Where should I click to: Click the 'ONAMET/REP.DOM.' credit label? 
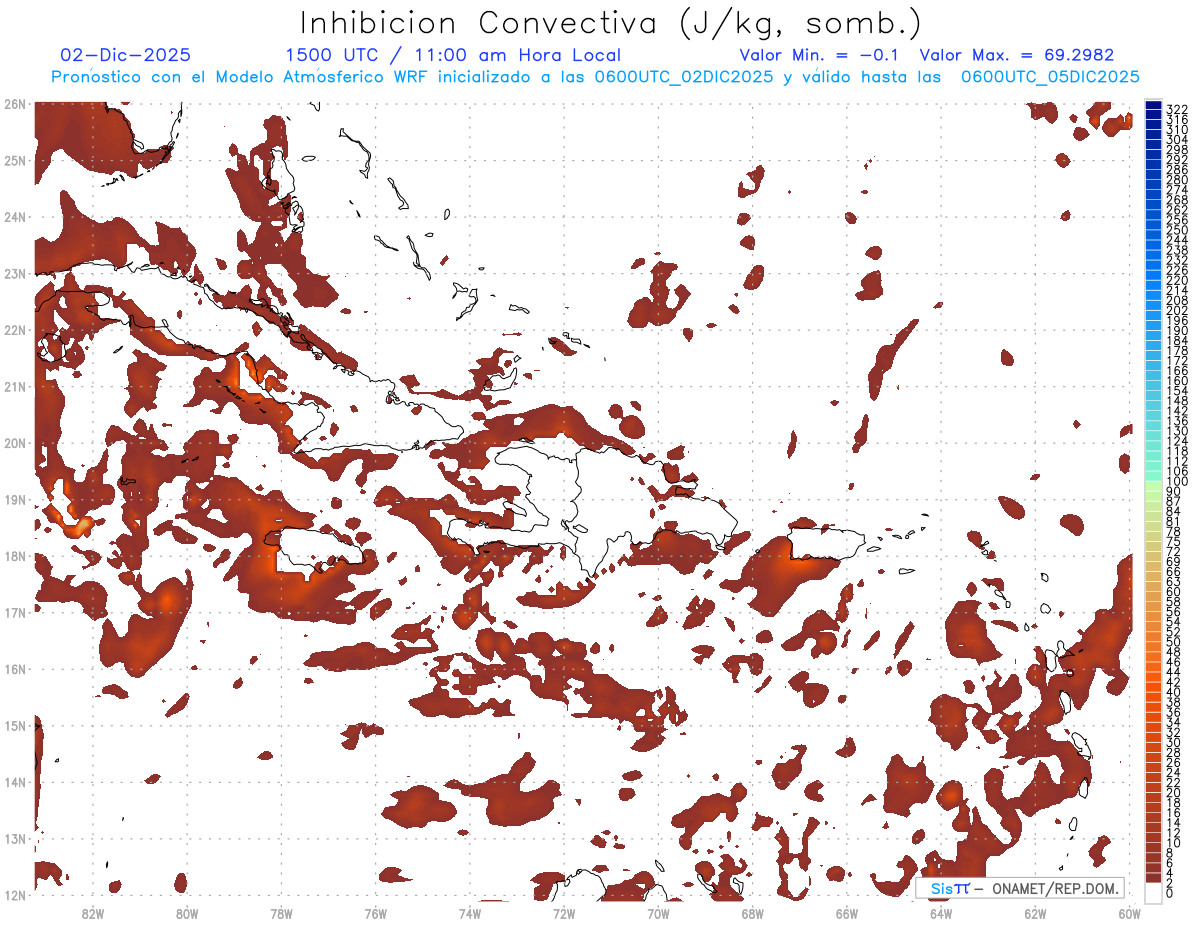[1055, 888]
